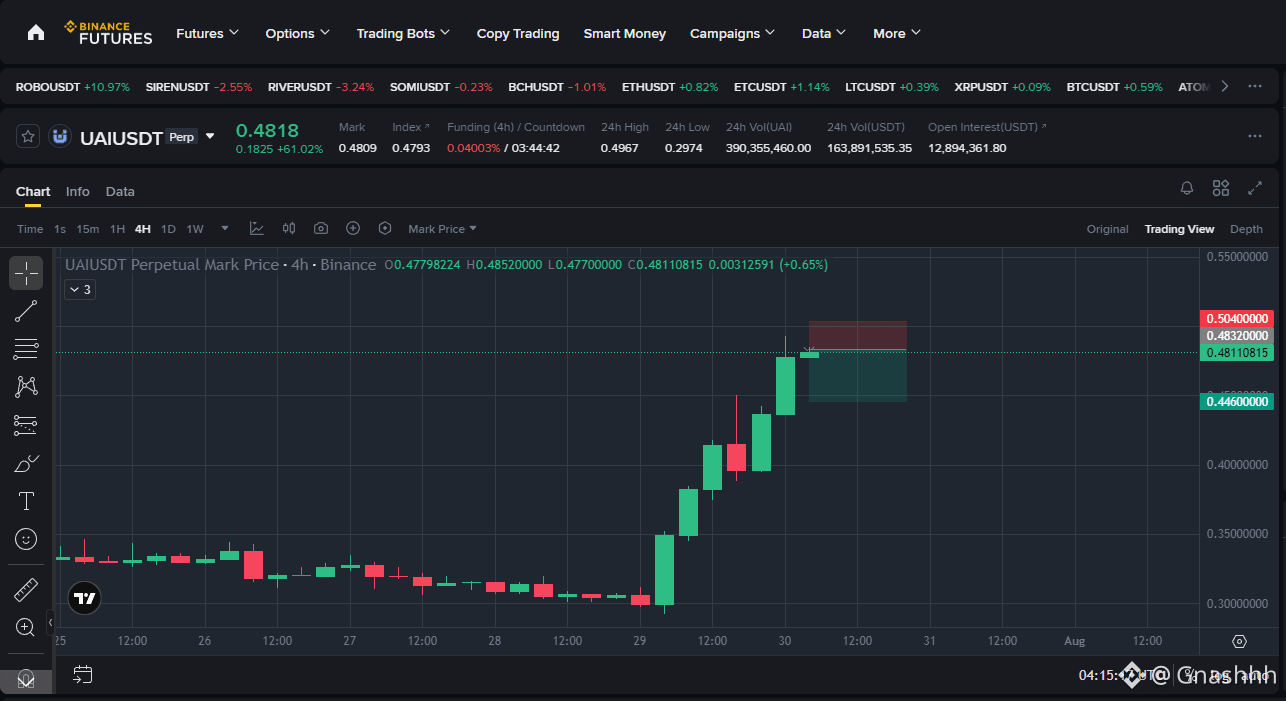This screenshot has width=1286, height=701.
Task: Open the XRPUSDT ticker
Action: pyautogui.click(x=1003, y=87)
